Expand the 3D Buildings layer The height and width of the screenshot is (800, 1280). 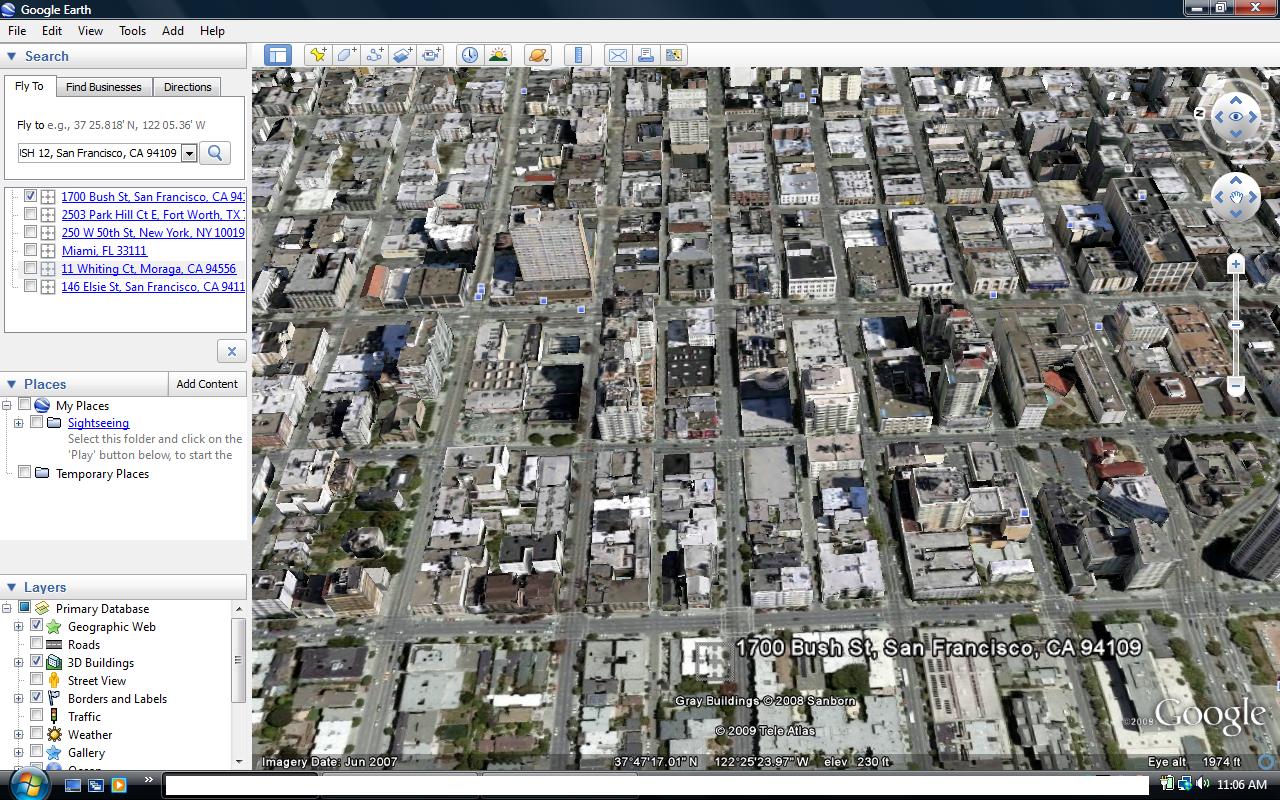pyautogui.click(x=18, y=662)
